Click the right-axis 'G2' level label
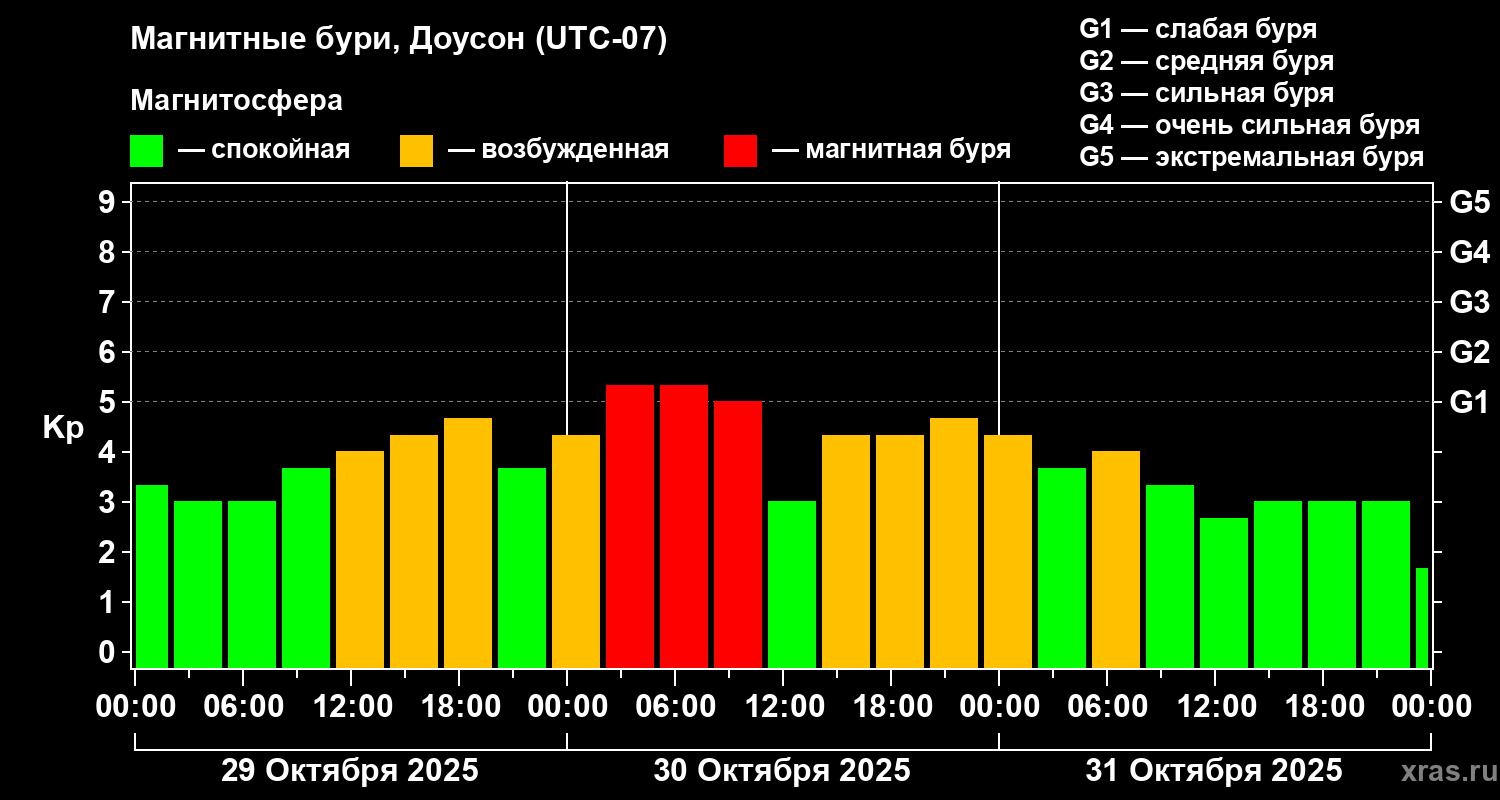Screen dimensions: 1500x800 click(1469, 353)
